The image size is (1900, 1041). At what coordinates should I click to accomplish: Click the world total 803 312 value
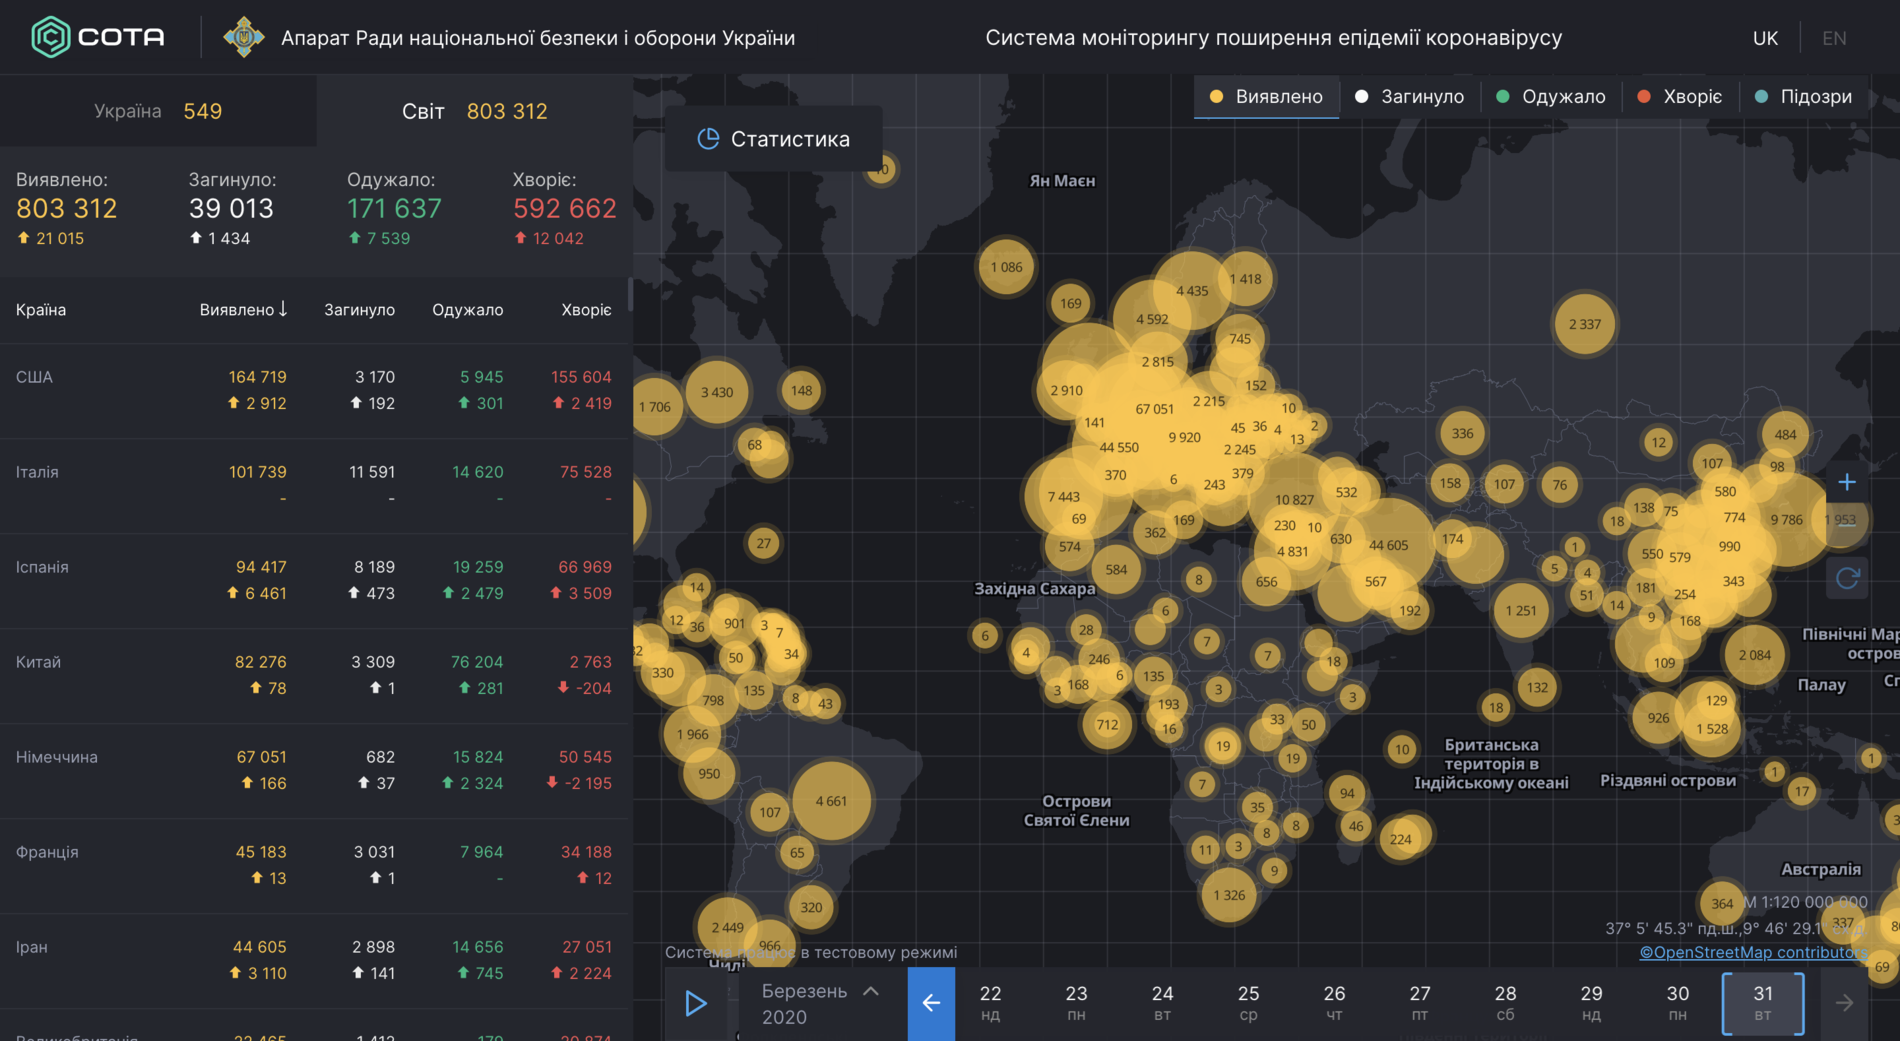(507, 111)
